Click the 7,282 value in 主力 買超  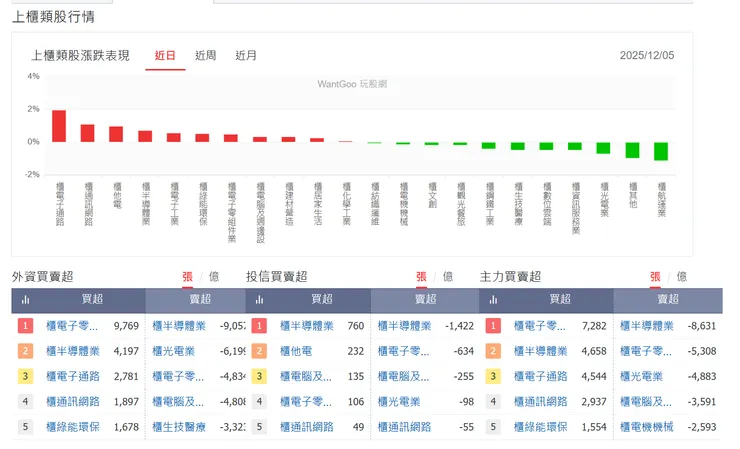(594, 326)
